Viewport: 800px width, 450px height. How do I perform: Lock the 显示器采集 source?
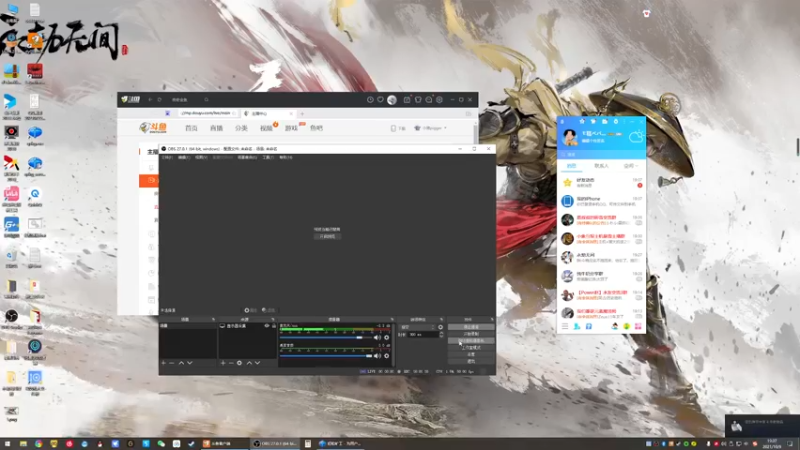point(273,326)
